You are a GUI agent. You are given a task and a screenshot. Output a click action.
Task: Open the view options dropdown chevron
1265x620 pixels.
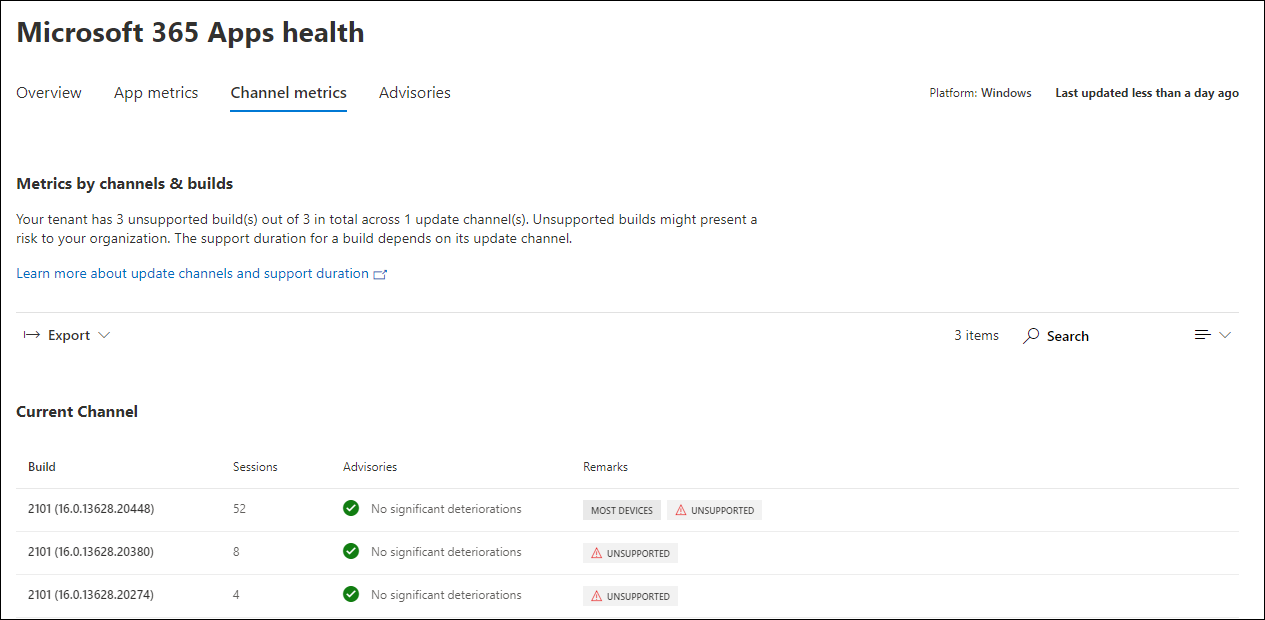pyautogui.click(x=1225, y=335)
